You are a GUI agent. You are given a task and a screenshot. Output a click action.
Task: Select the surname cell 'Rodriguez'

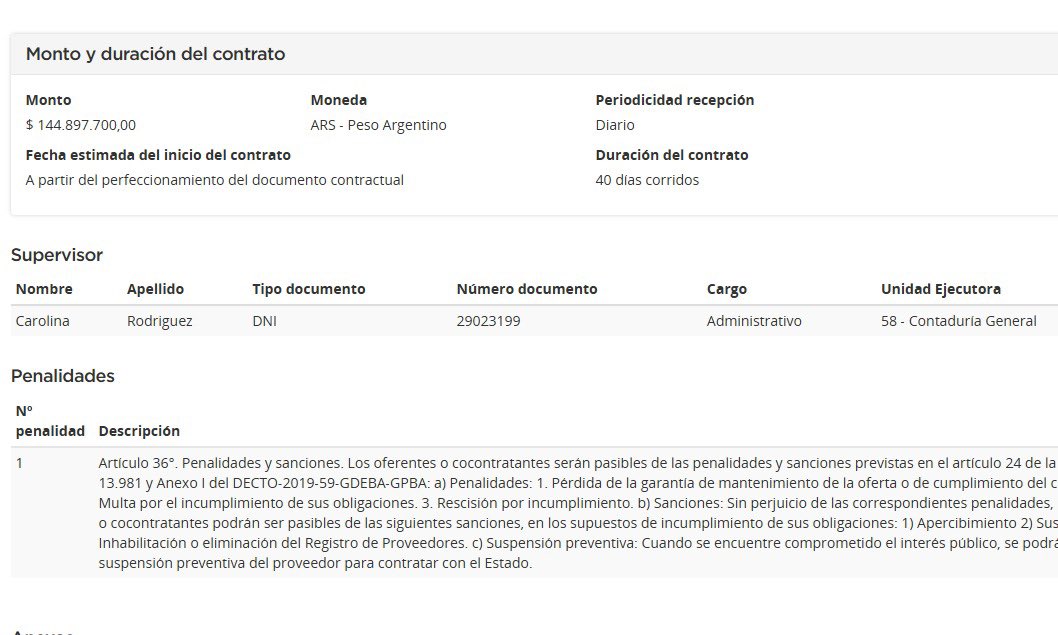(x=159, y=321)
